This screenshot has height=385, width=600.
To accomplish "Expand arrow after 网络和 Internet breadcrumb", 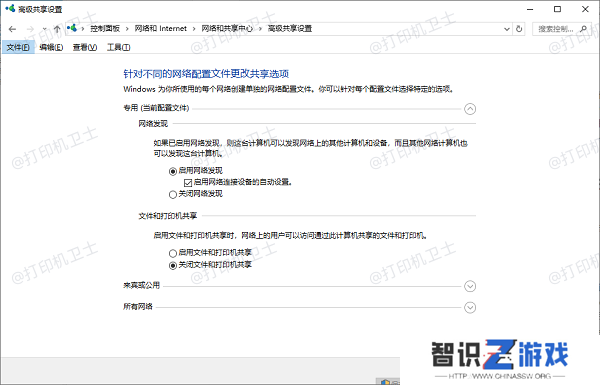I will (x=194, y=29).
